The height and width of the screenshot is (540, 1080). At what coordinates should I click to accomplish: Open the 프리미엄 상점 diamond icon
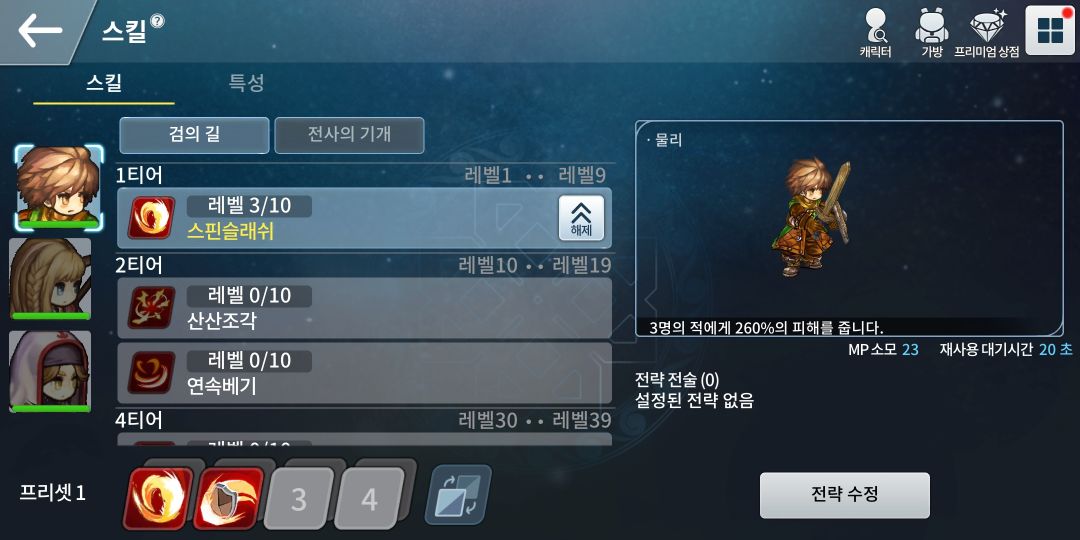tap(987, 32)
